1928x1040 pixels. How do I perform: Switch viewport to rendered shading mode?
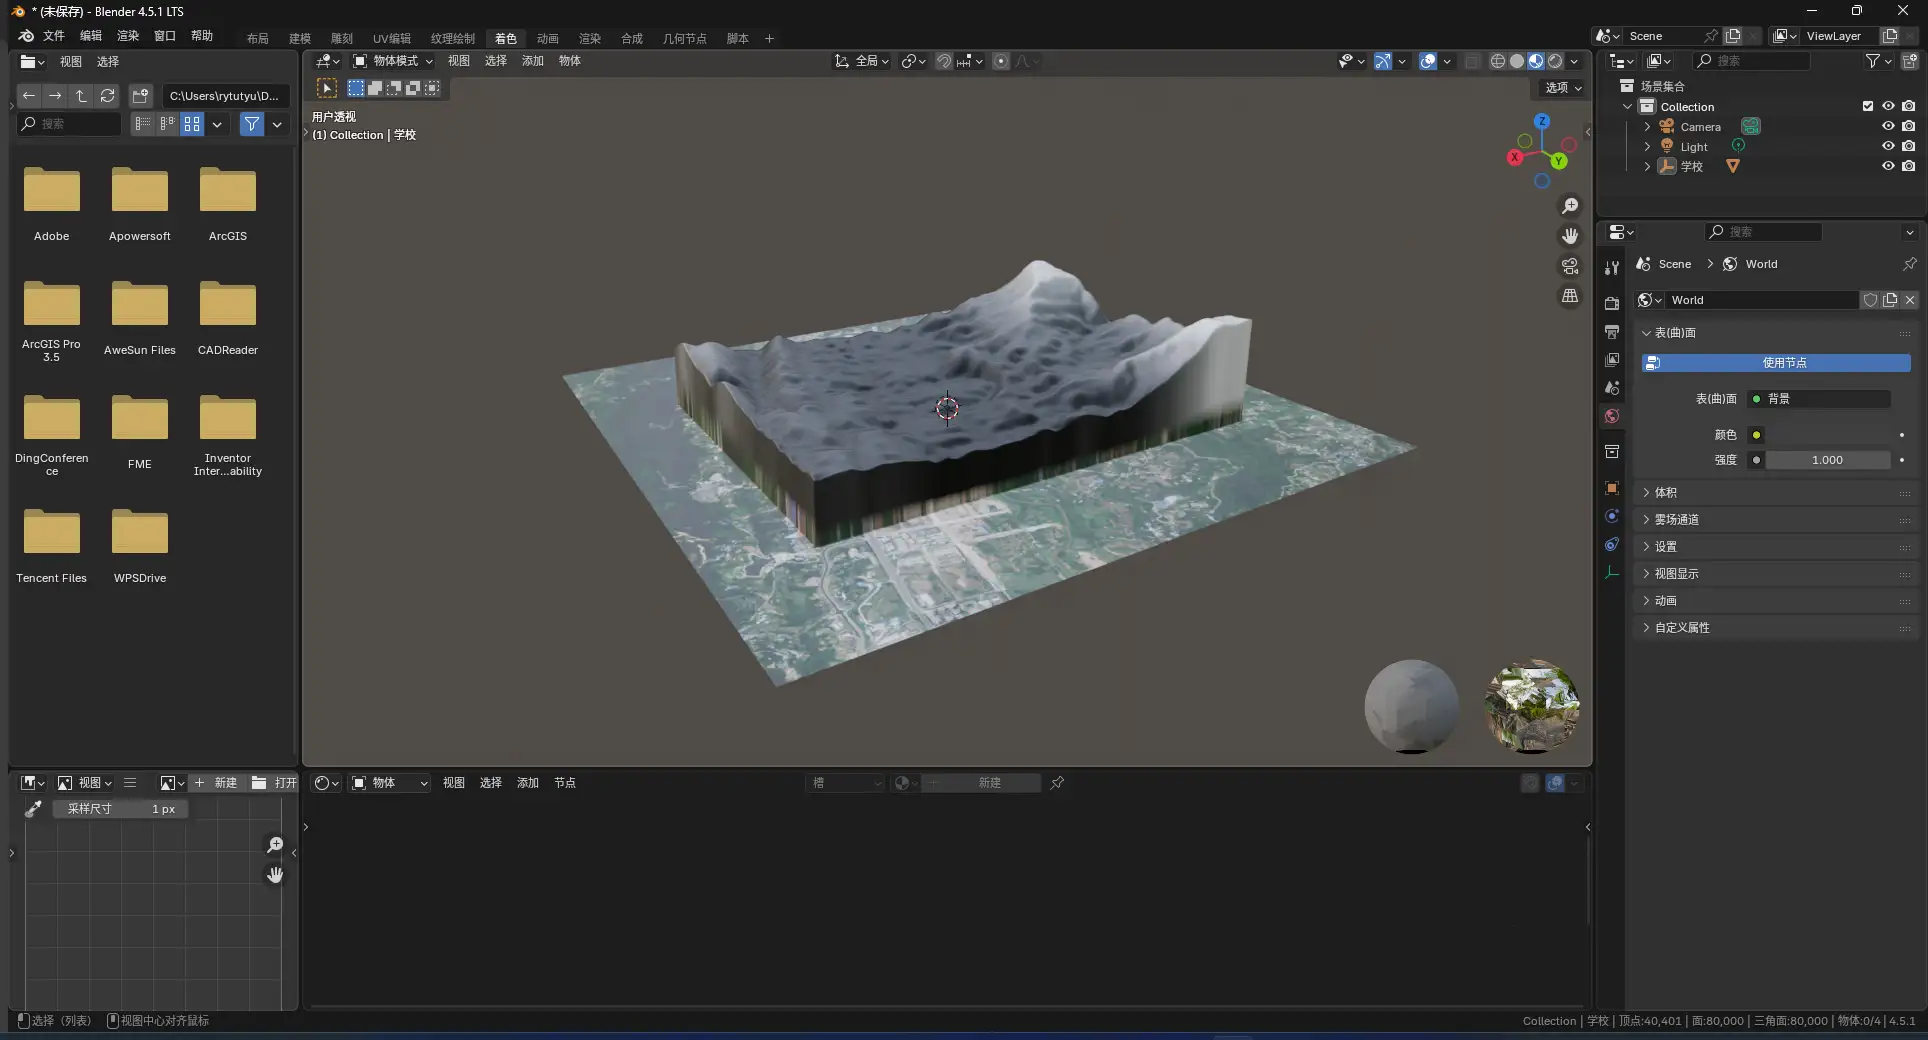pyautogui.click(x=1556, y=61)
